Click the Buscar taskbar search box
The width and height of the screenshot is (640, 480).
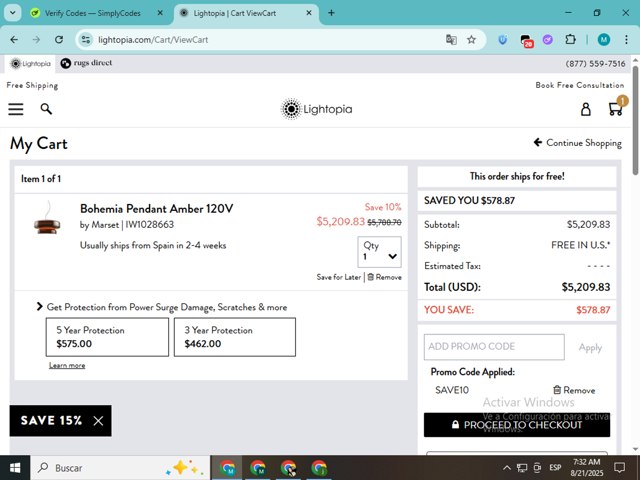tap(120, 468)
